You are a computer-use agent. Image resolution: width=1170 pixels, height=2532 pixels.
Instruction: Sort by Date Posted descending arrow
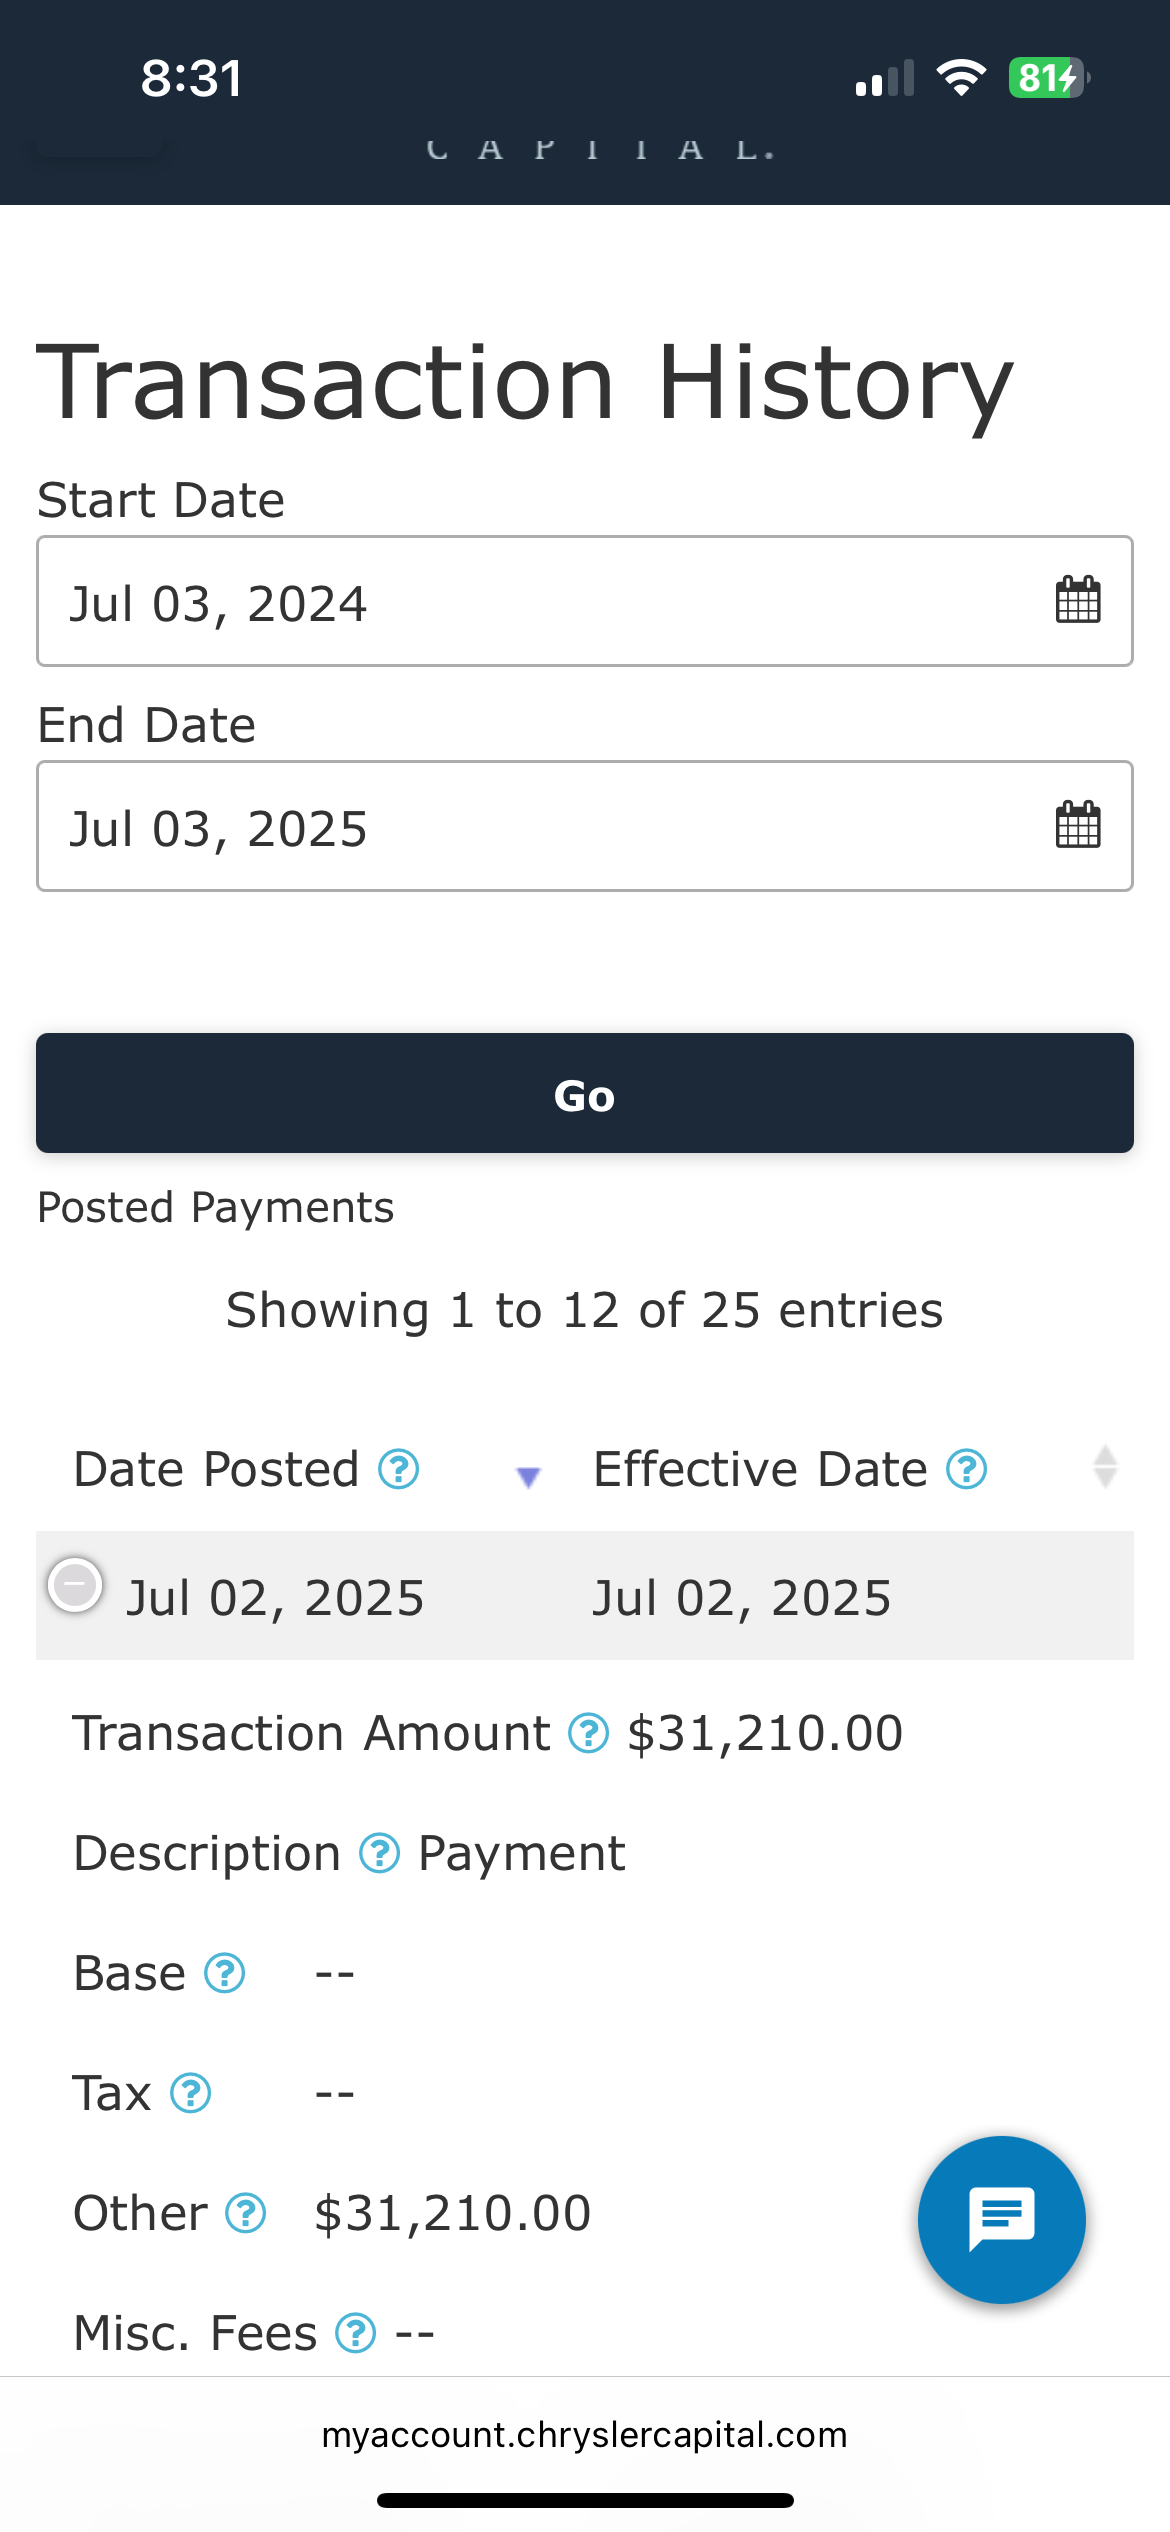528,1476
